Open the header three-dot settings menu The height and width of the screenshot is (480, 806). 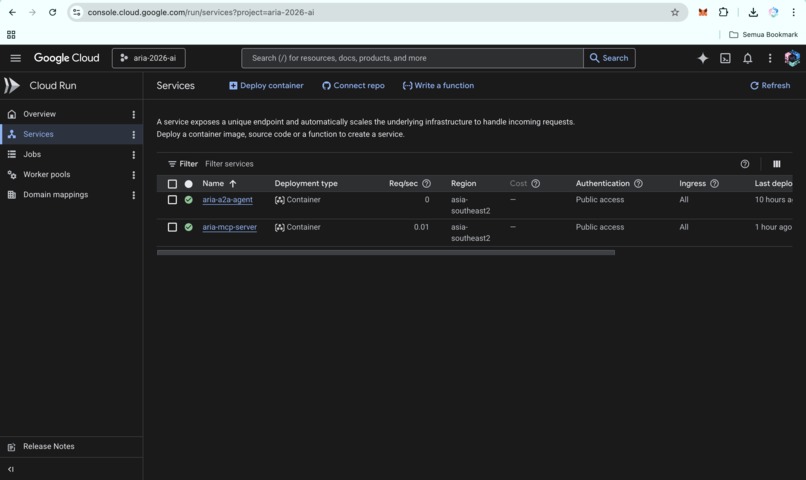point(770,58)
